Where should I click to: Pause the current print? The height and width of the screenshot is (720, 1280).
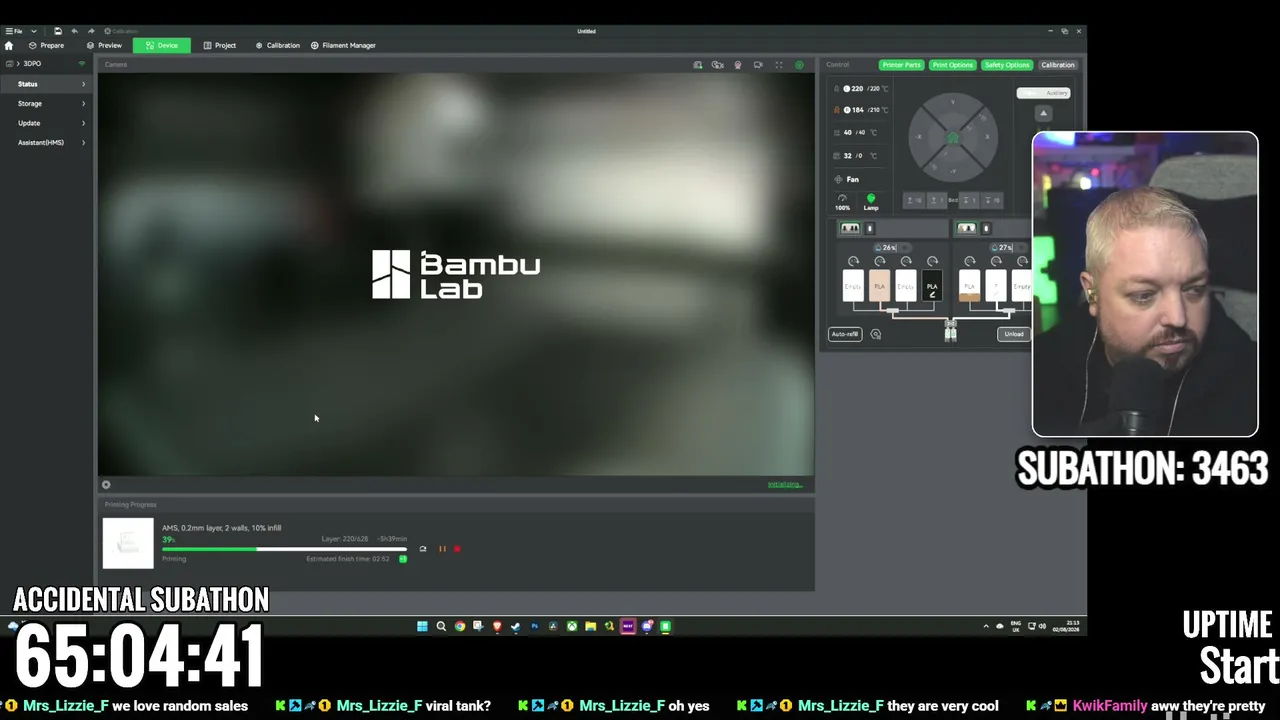442,549
